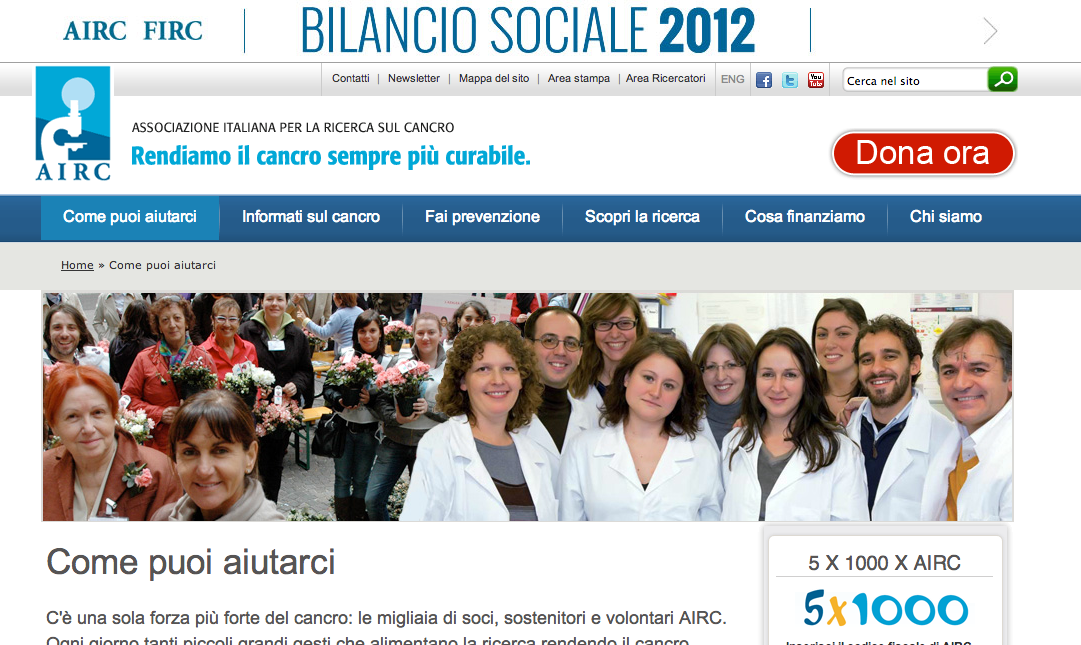Follow the Newsletter link
This screenshot has height=645, width=1081.
[414, 79]
